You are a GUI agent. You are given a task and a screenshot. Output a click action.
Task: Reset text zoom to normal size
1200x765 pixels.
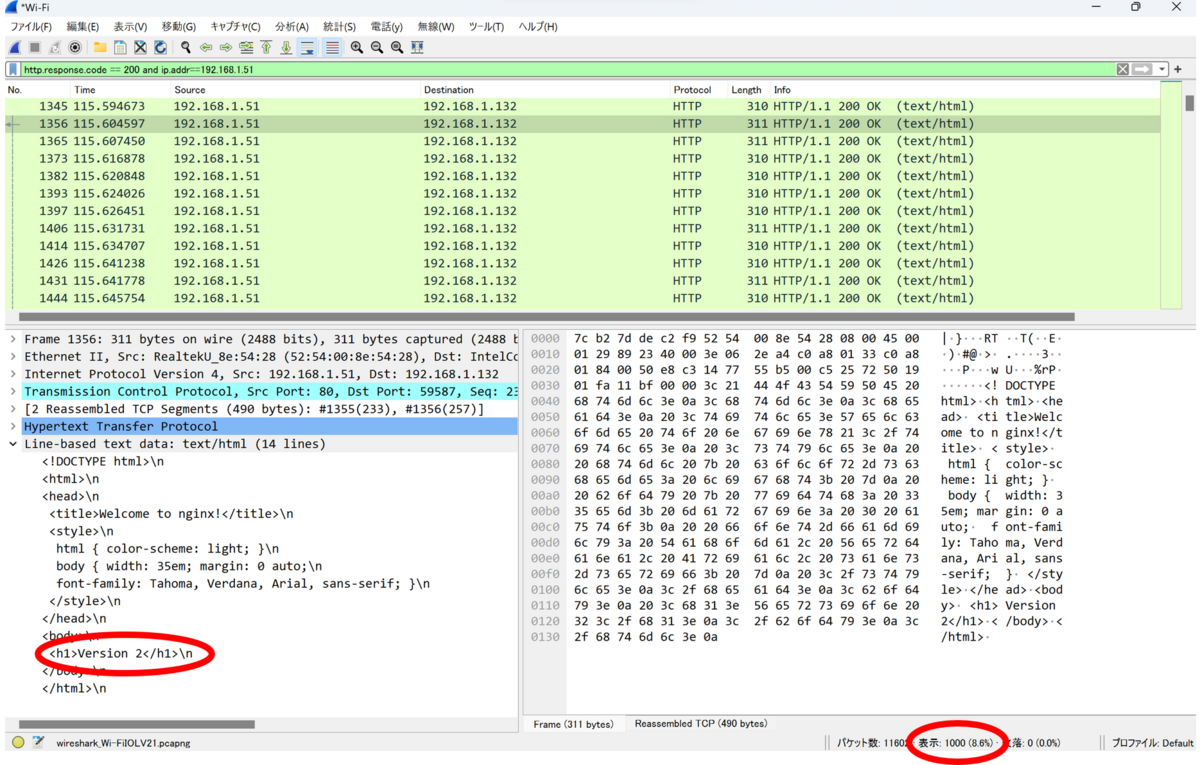(x=397, y=47)
